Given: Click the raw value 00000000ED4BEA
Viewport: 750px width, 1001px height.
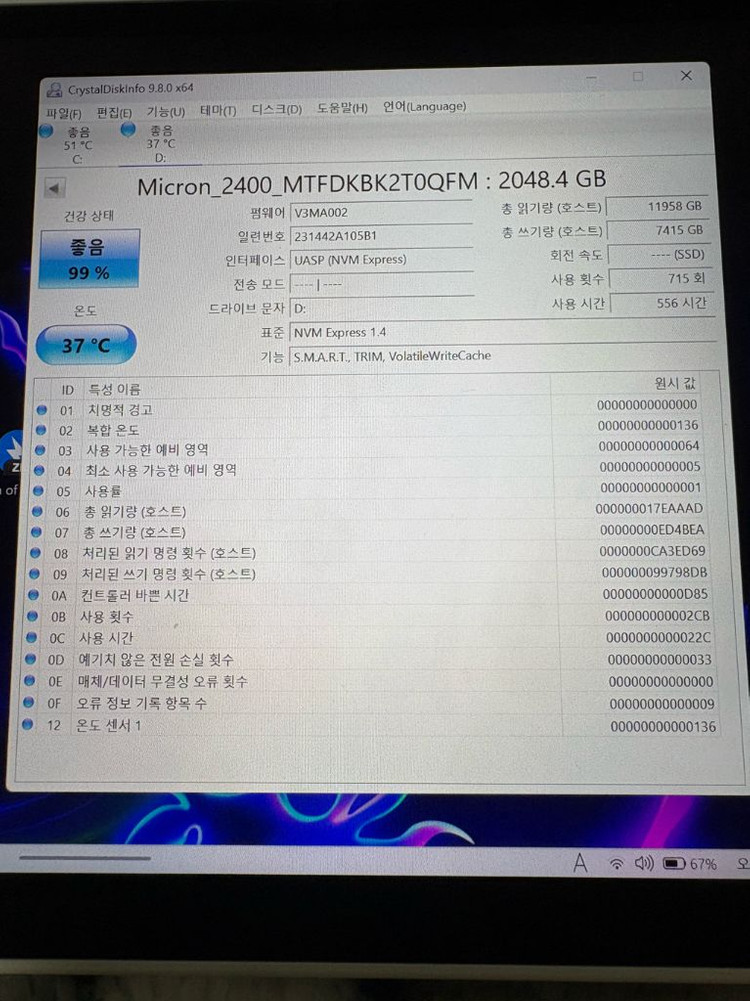Looking at the screenshot, I should [x=652, y=530].
